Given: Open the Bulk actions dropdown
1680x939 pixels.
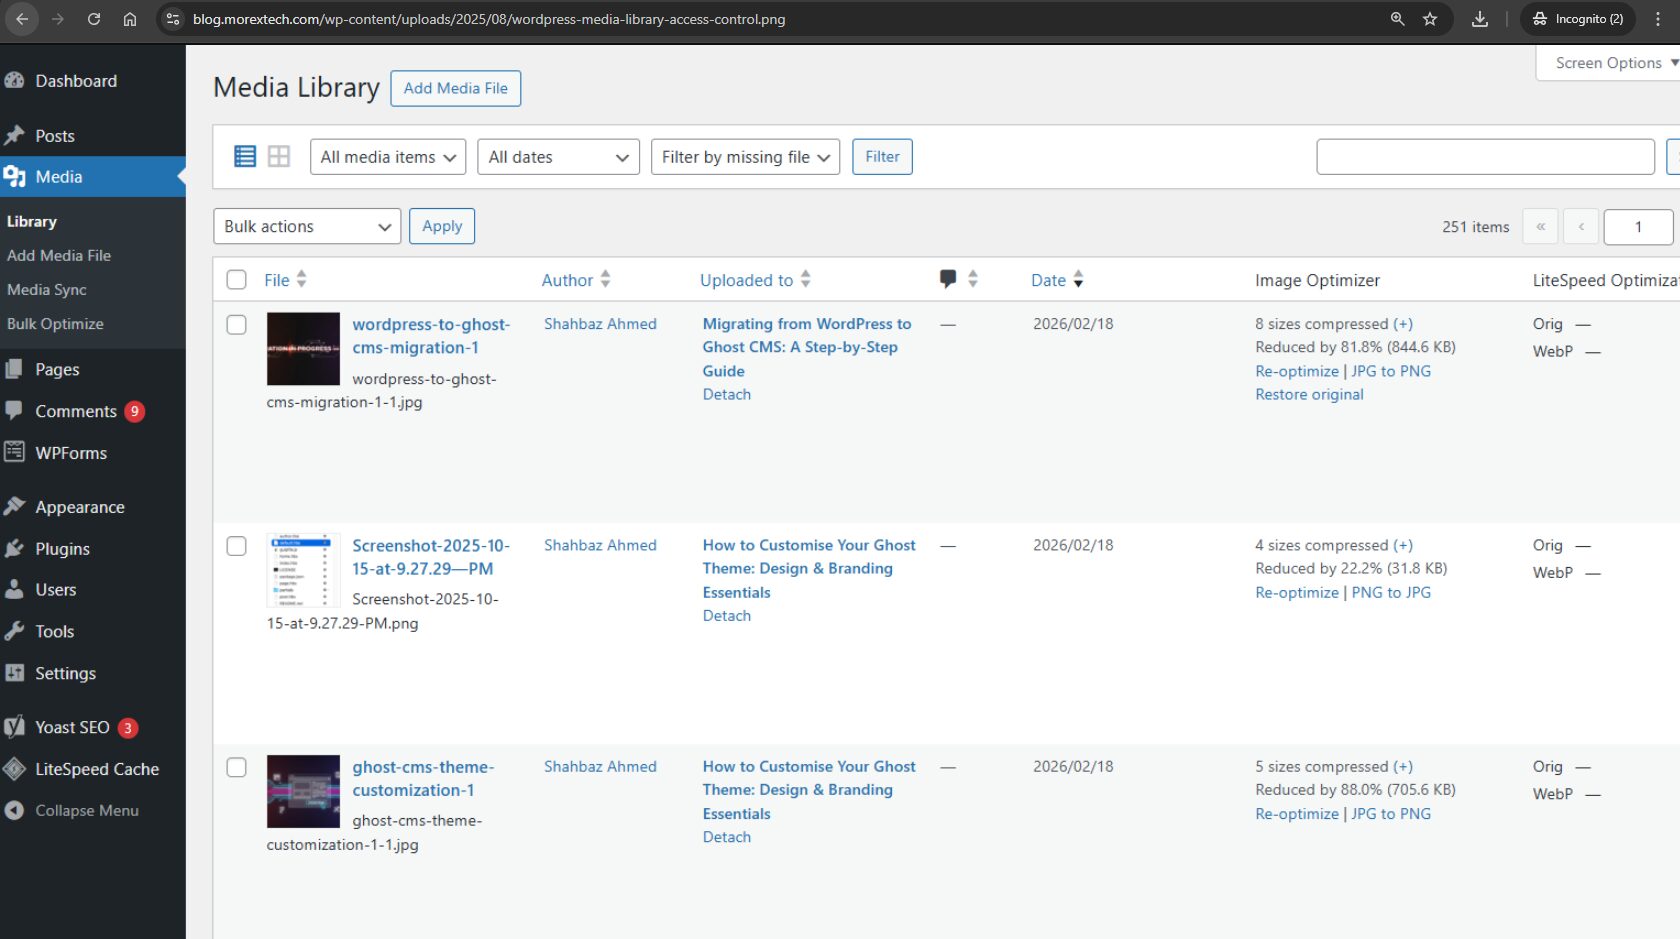Looking at the screenshot, I should (x=306, y=226).
